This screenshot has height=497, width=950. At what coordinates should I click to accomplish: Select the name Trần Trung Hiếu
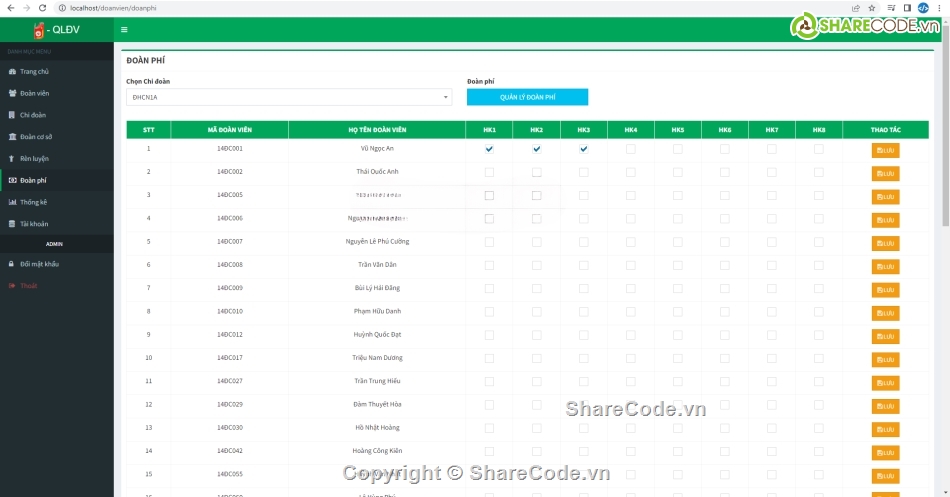[x=377, y=381]
